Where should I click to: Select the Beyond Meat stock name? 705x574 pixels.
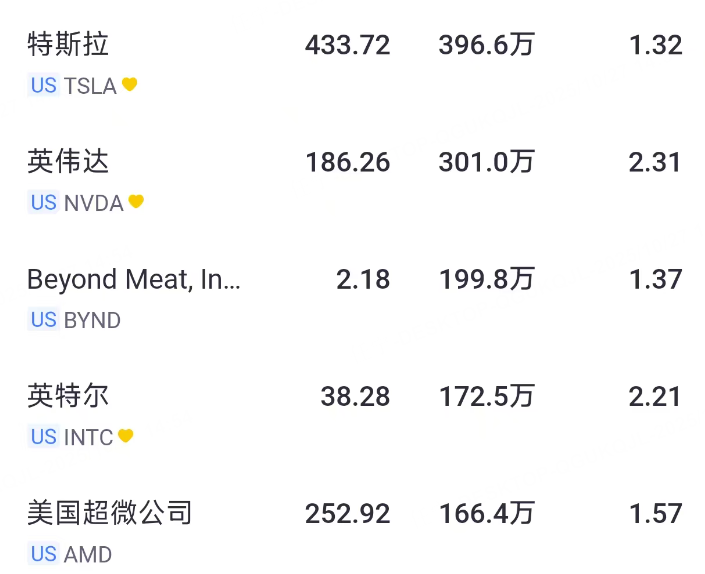[134, 279]
